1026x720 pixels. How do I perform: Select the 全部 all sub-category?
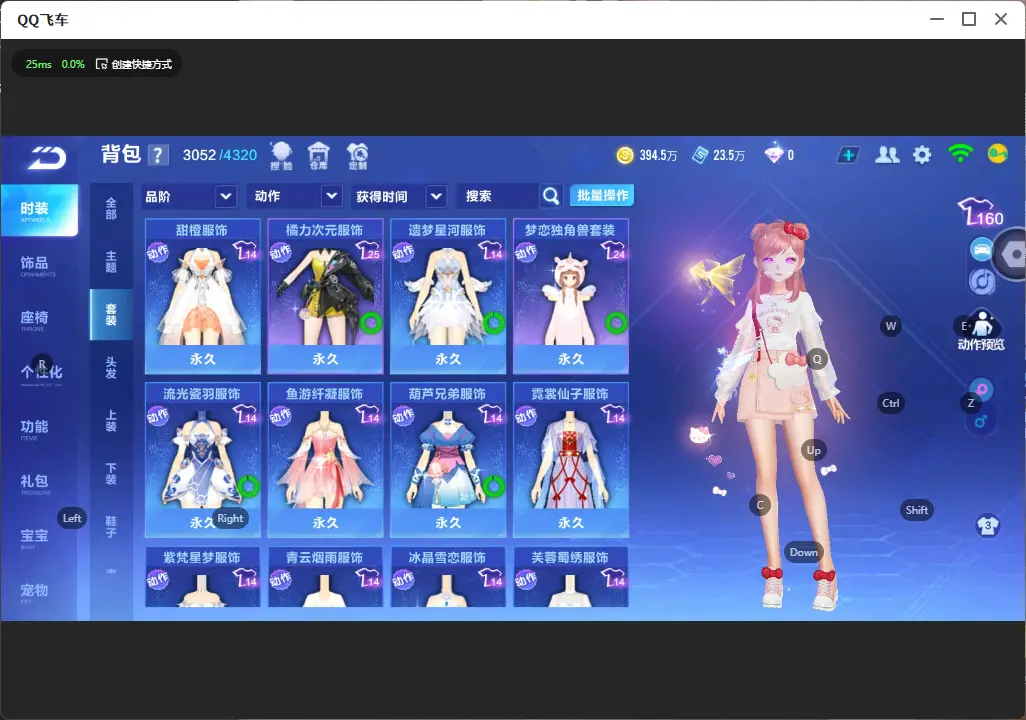click(x=111, y=209)
